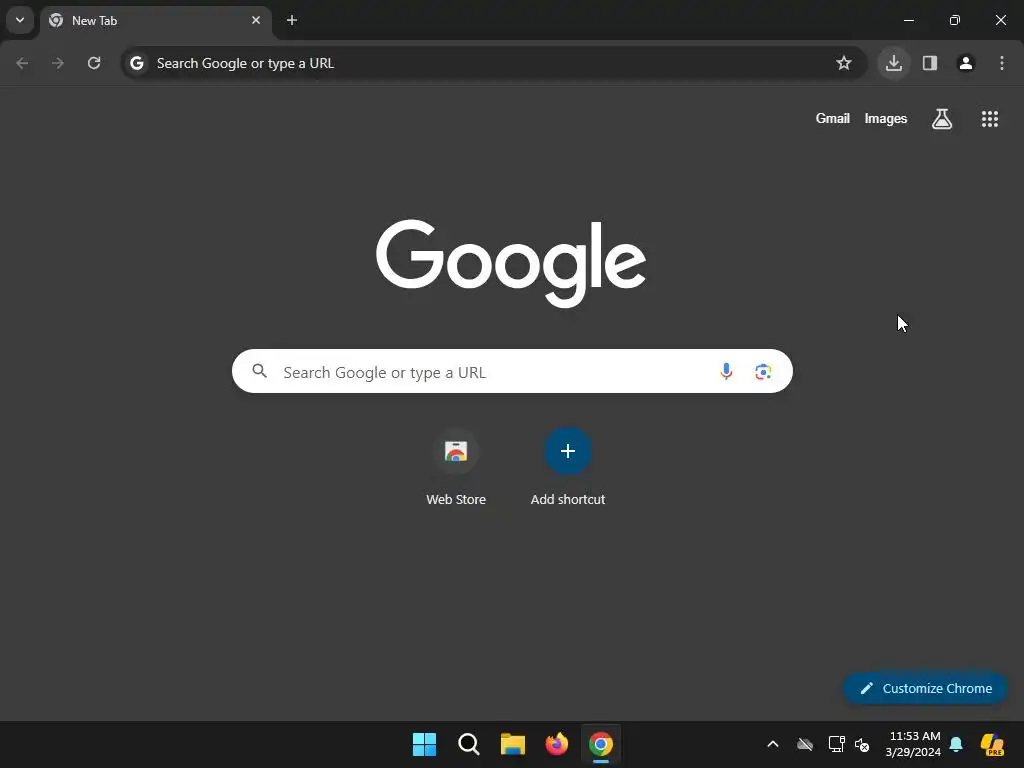Close the New Tab tab
This screenshot has height=768, width=1024.
coord(256,20)
